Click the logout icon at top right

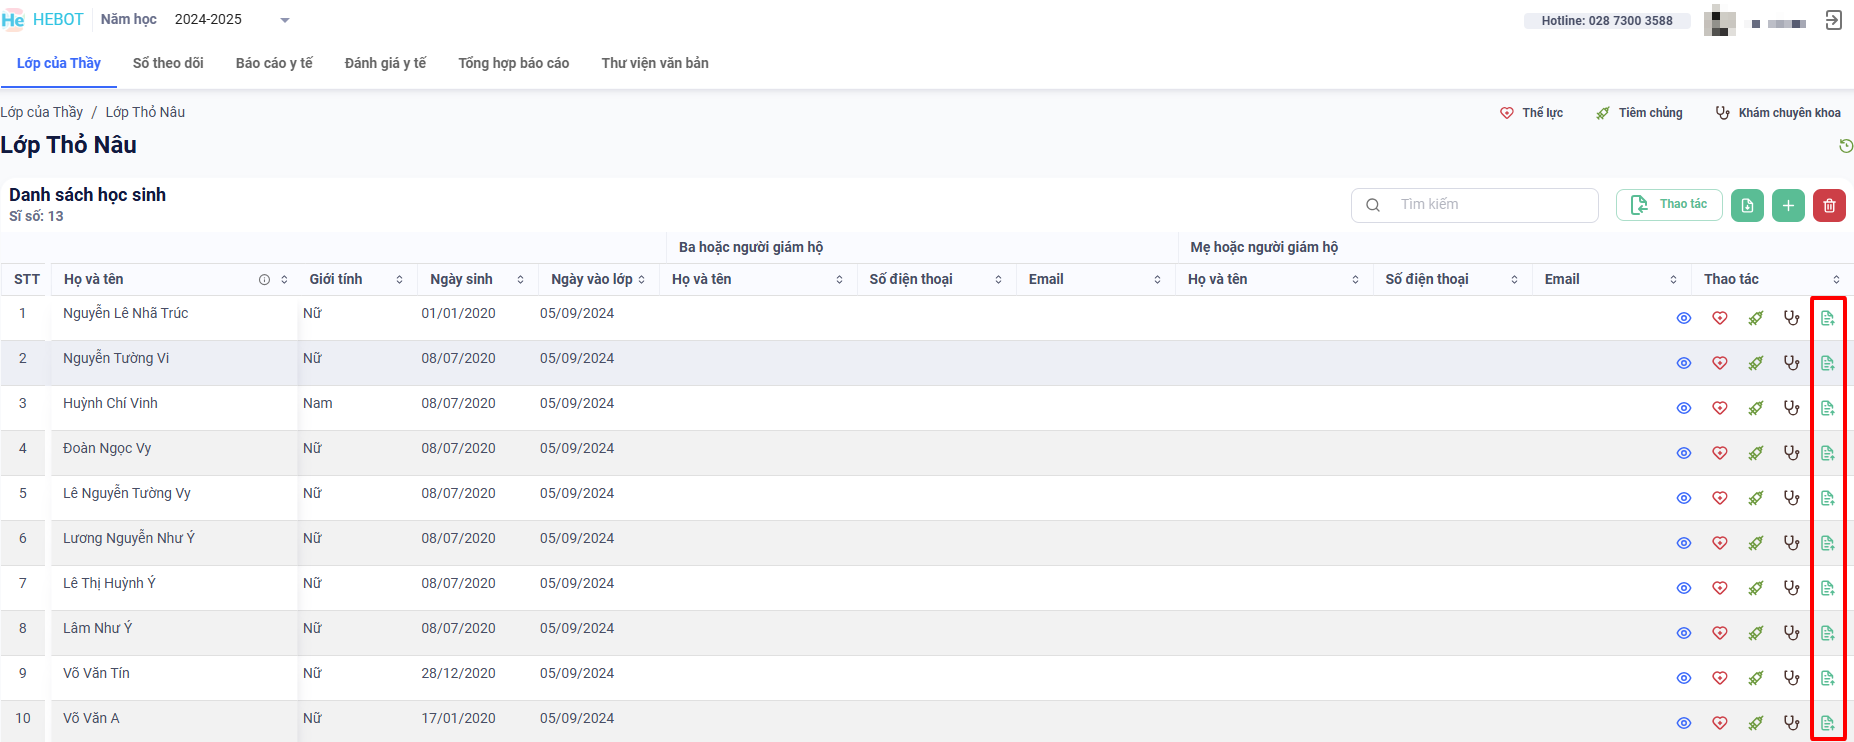point(1833,20)
